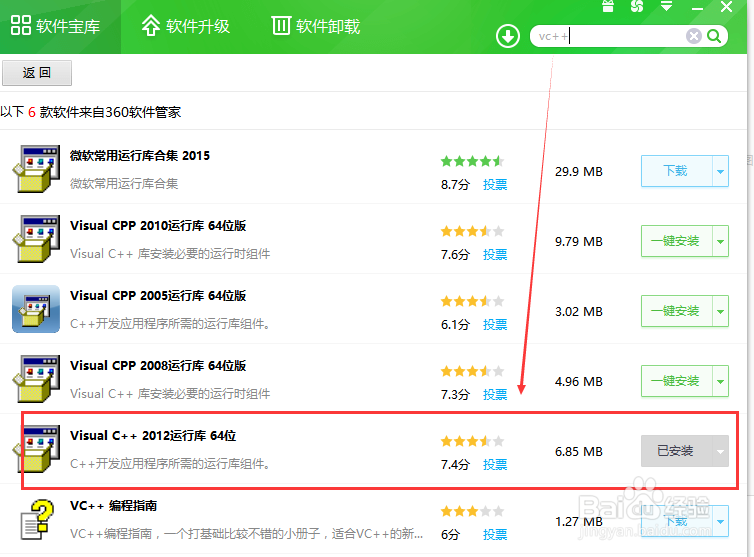Click the 6.1分 score text
The width and height of the screenshot is (754, 557).
pos(455,325)
